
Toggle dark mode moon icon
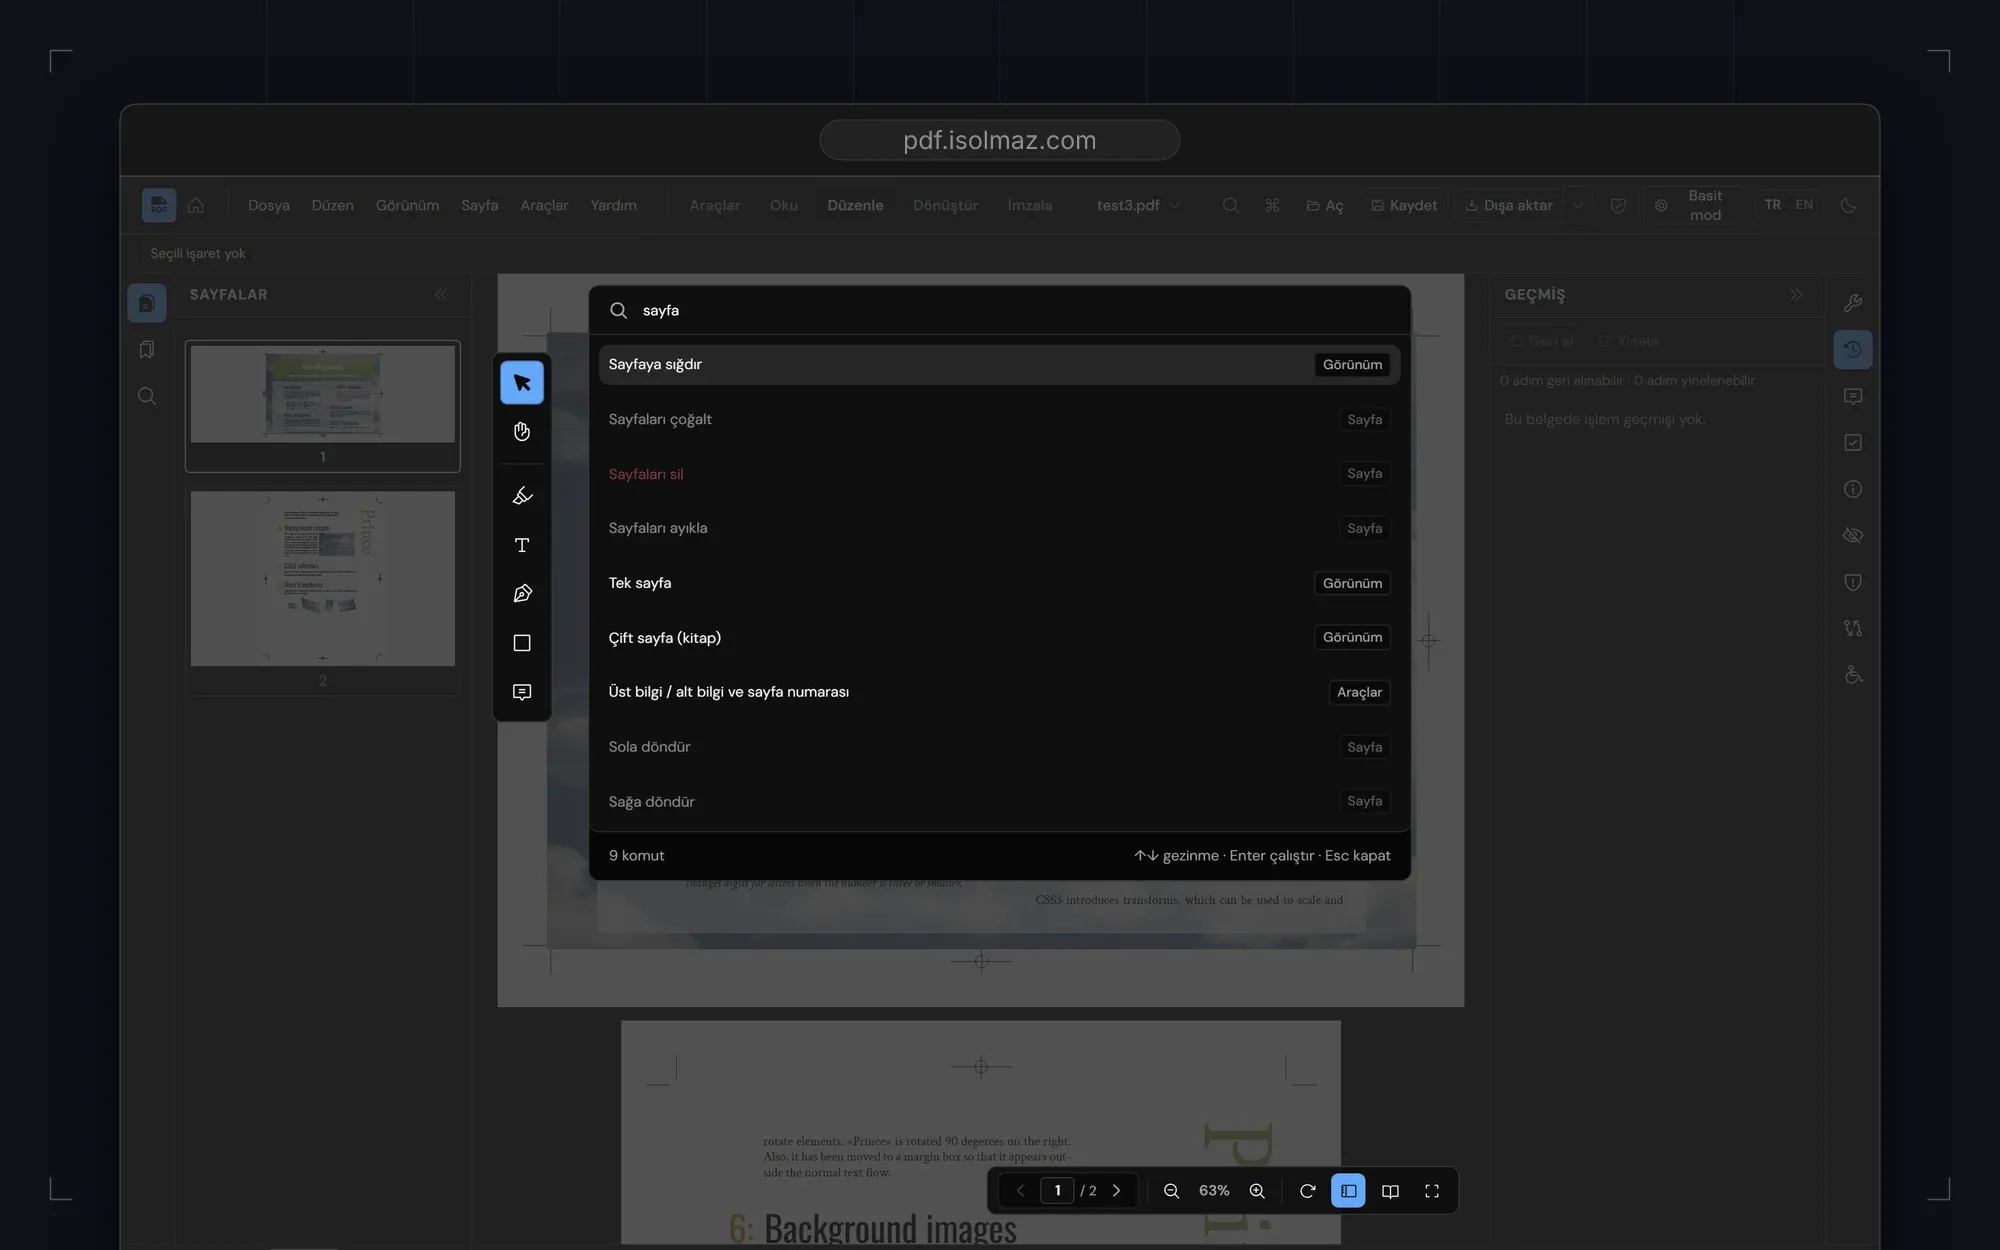pyautogui.click(x=1848, y=205)
